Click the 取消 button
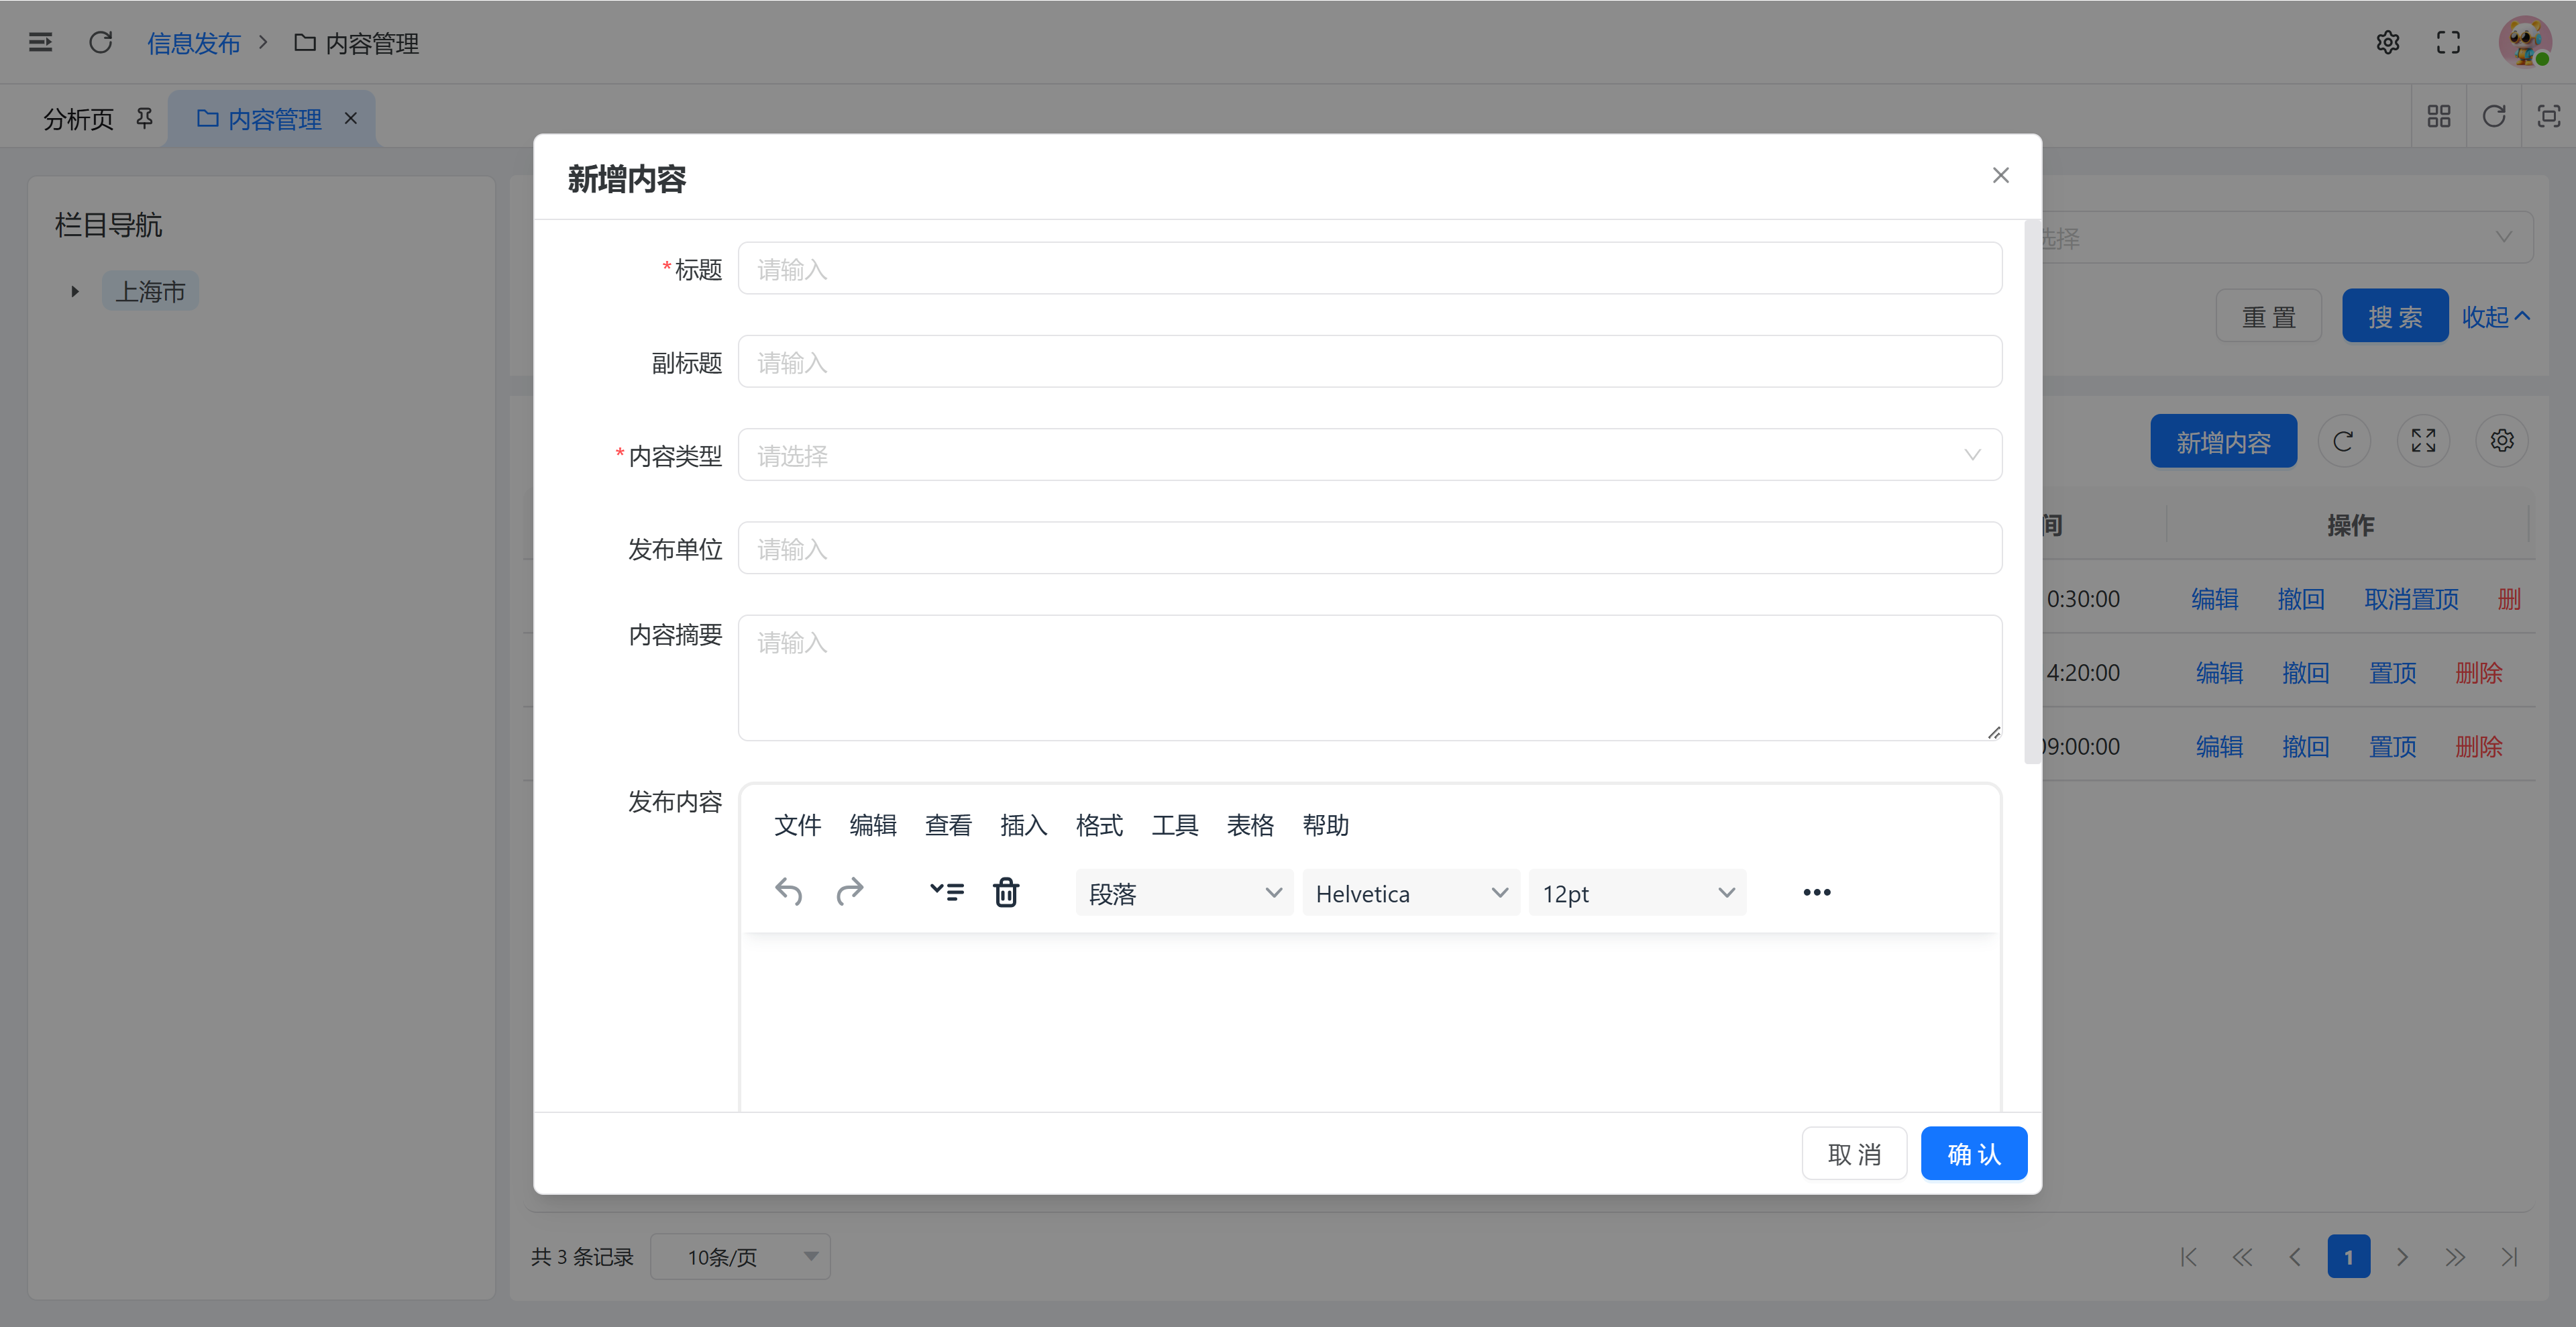This screenshot has width=2576, height=1327. [1854, 1154]
